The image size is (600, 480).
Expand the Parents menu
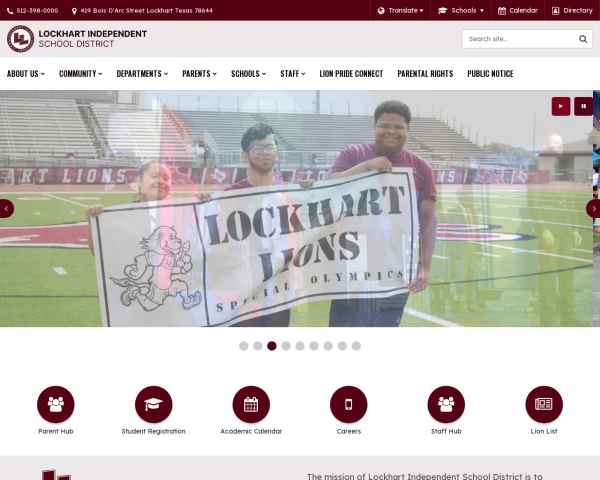point(199,73)
